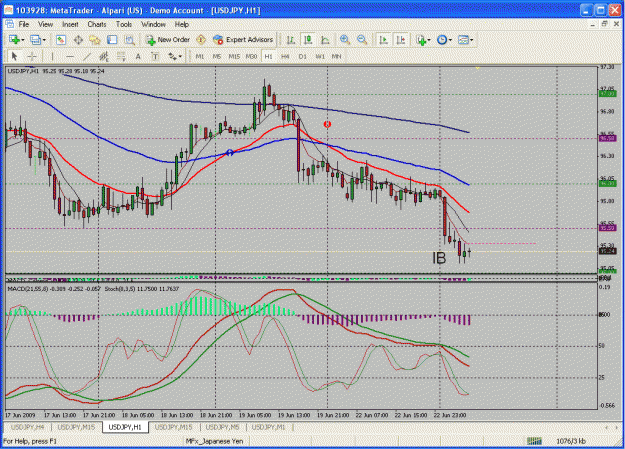
Task: Toggle the Terminal window icon
Action: [x=112, y=40]
